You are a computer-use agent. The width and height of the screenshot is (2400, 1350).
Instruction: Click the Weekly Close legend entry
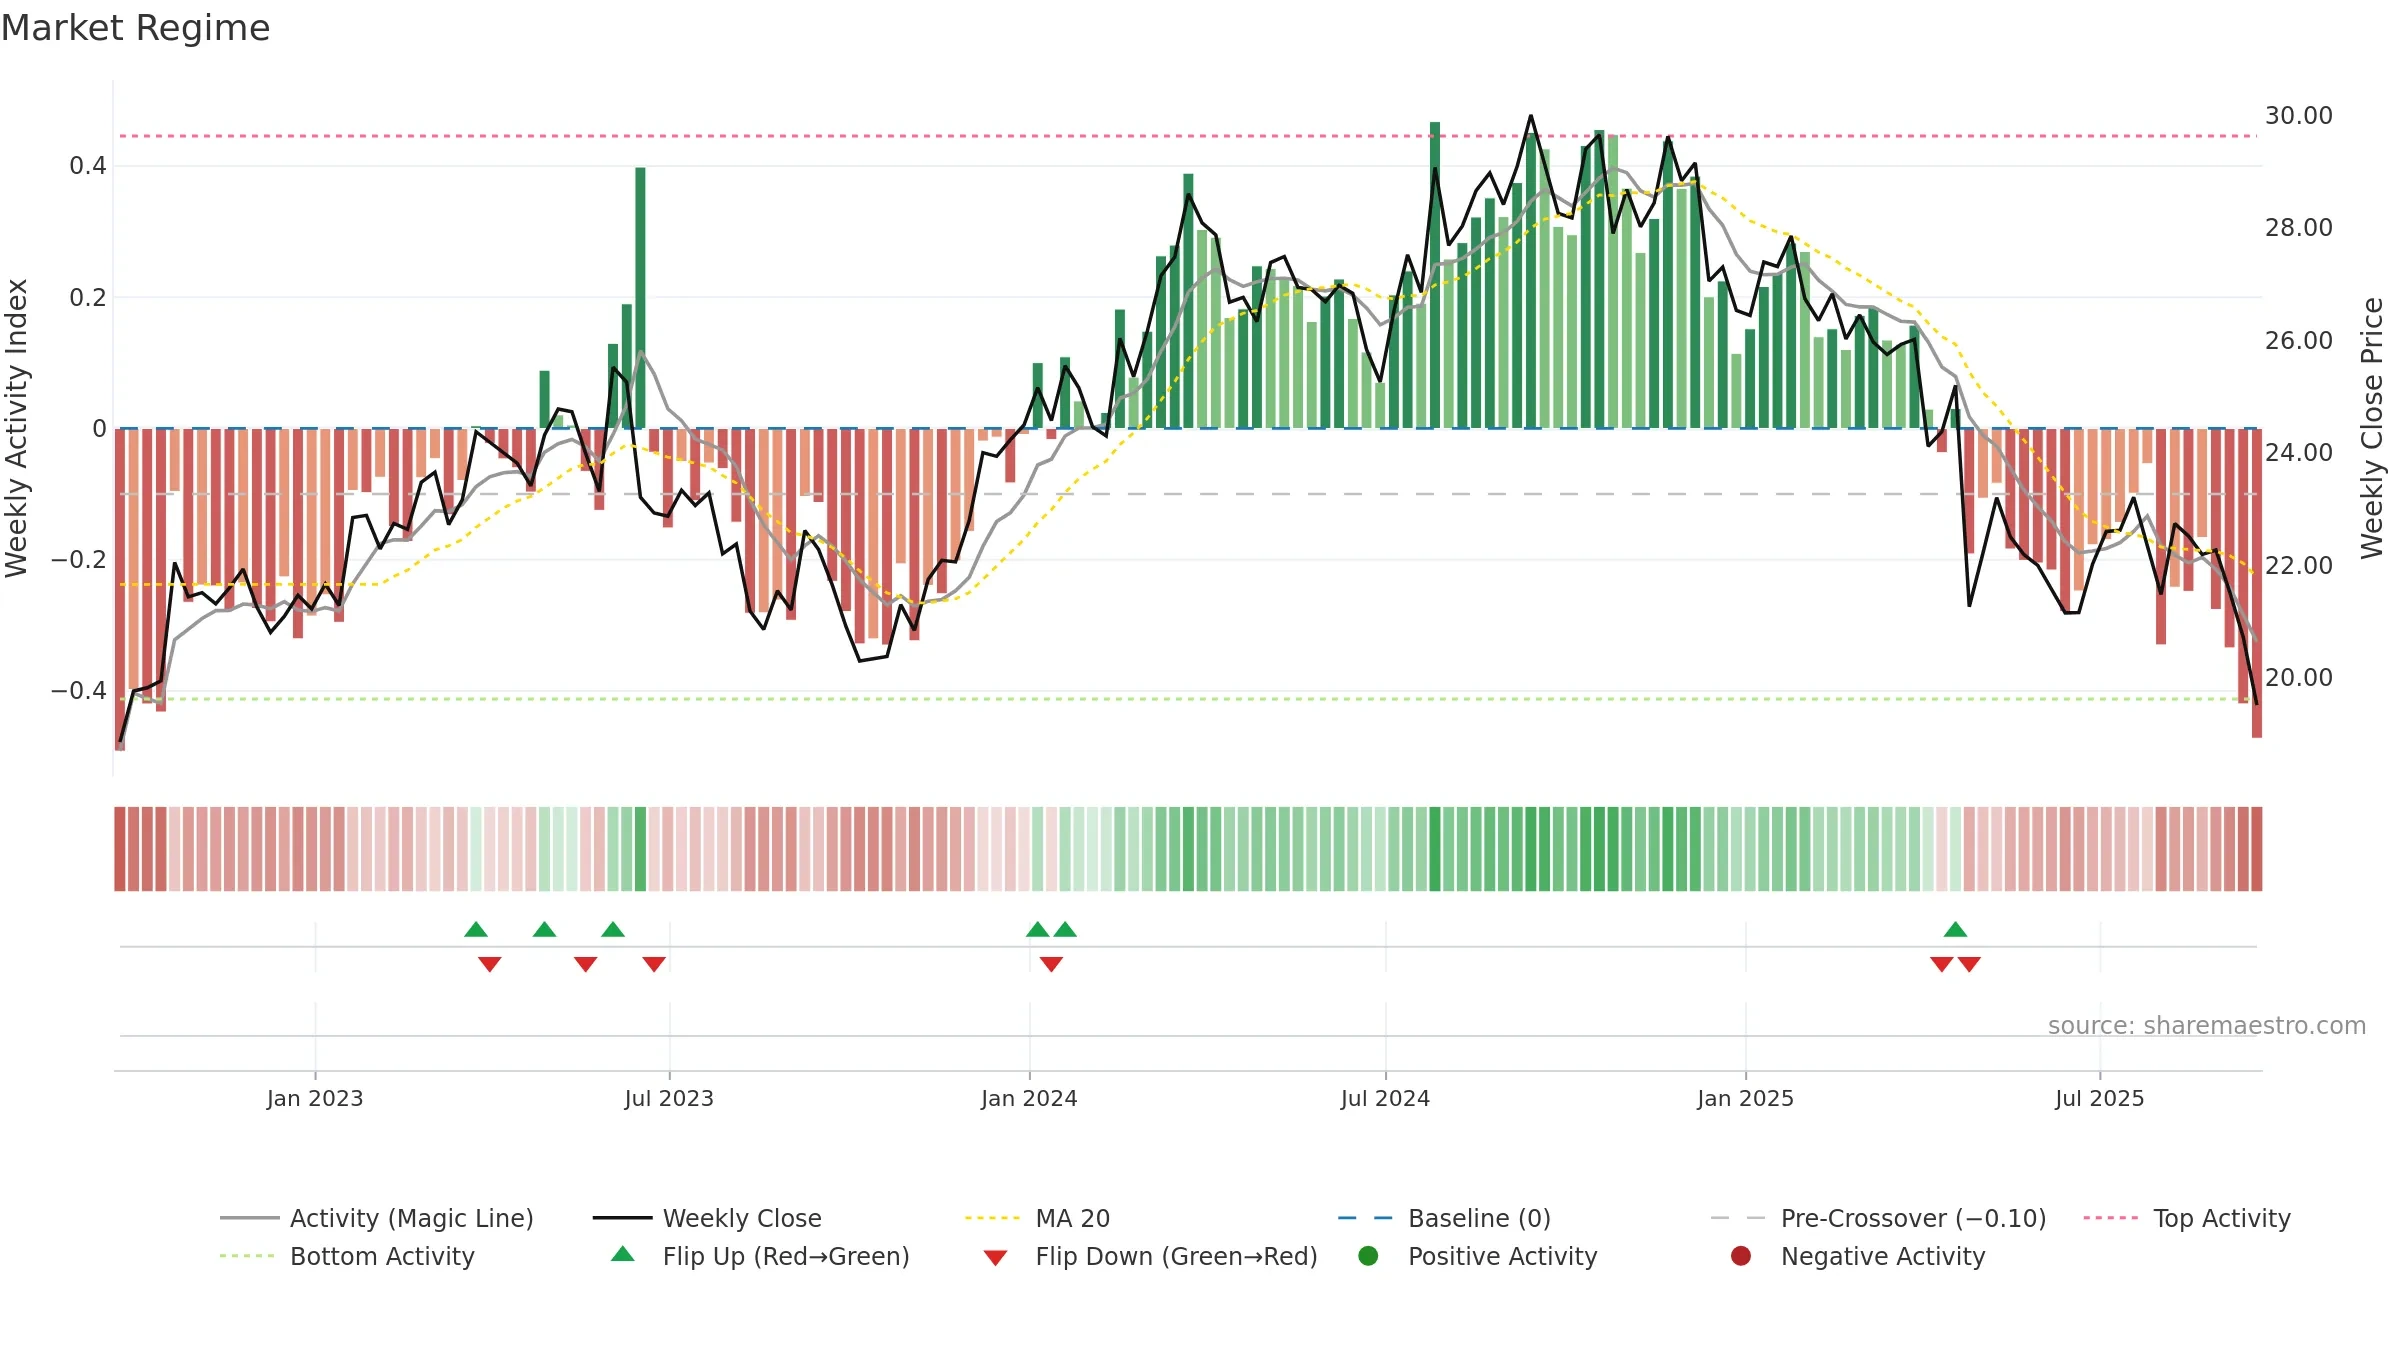click(x=707, y=1218)
